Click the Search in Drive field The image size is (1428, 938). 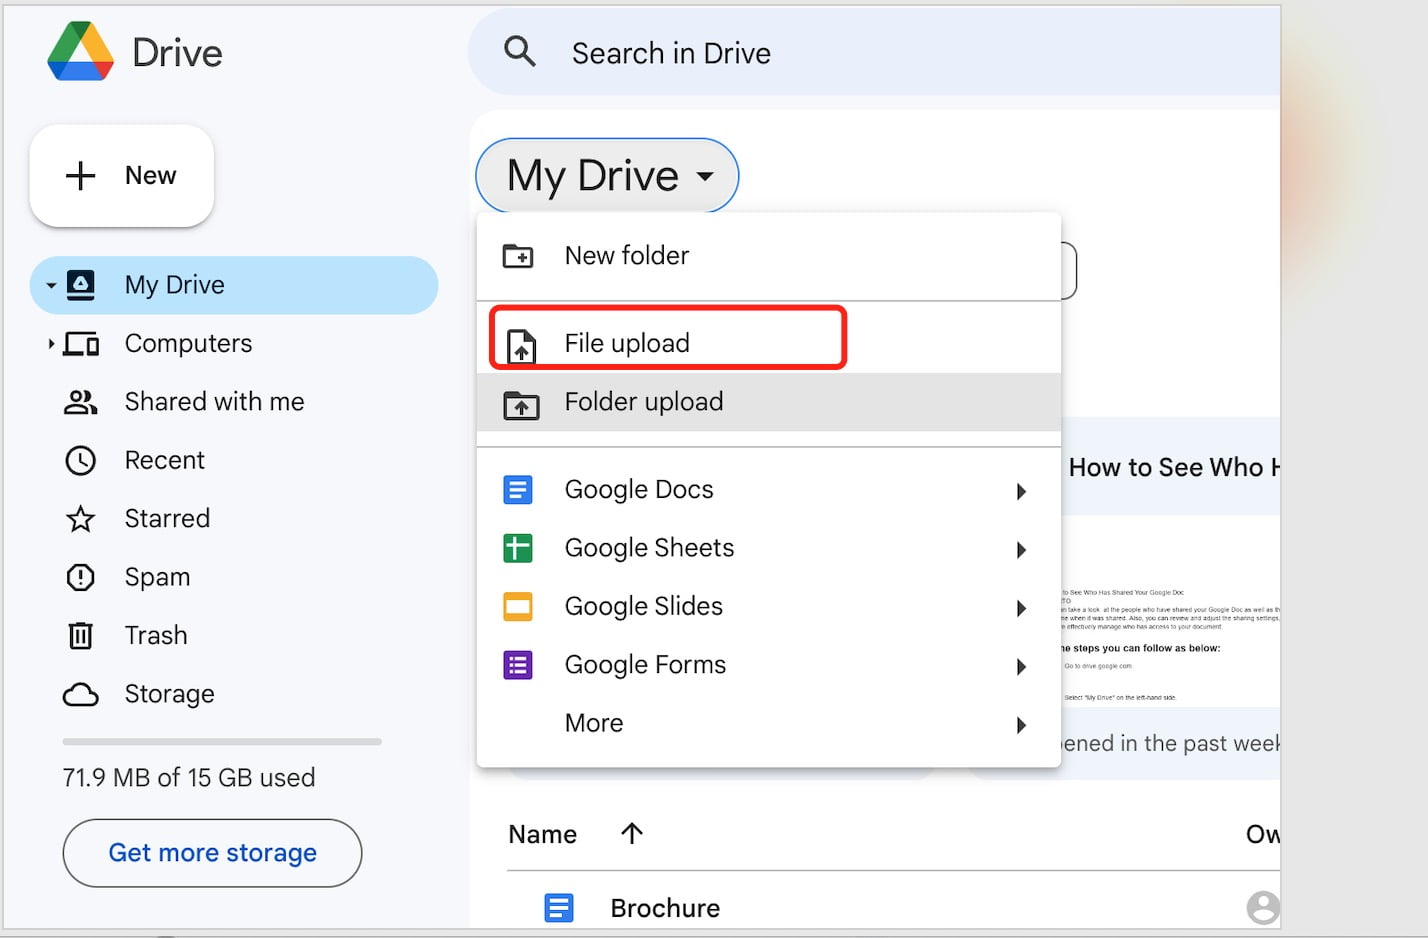click(875, 52)
